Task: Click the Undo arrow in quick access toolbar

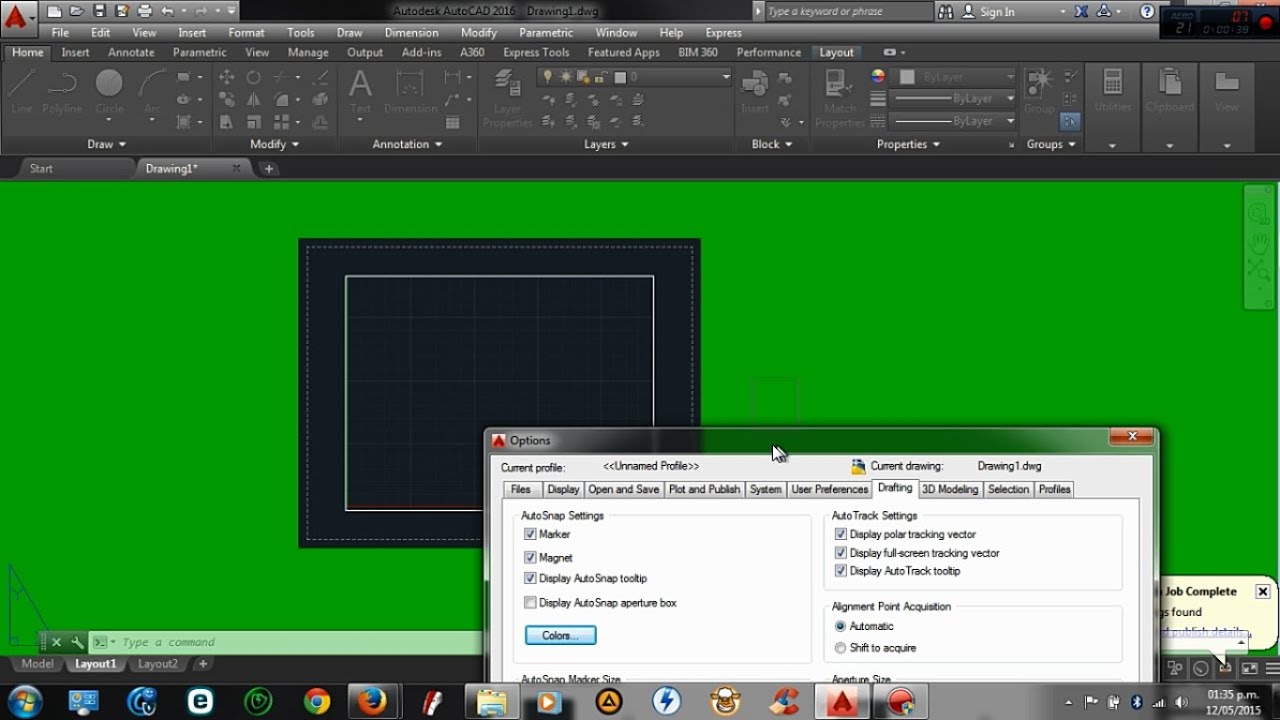Action: 168,12
